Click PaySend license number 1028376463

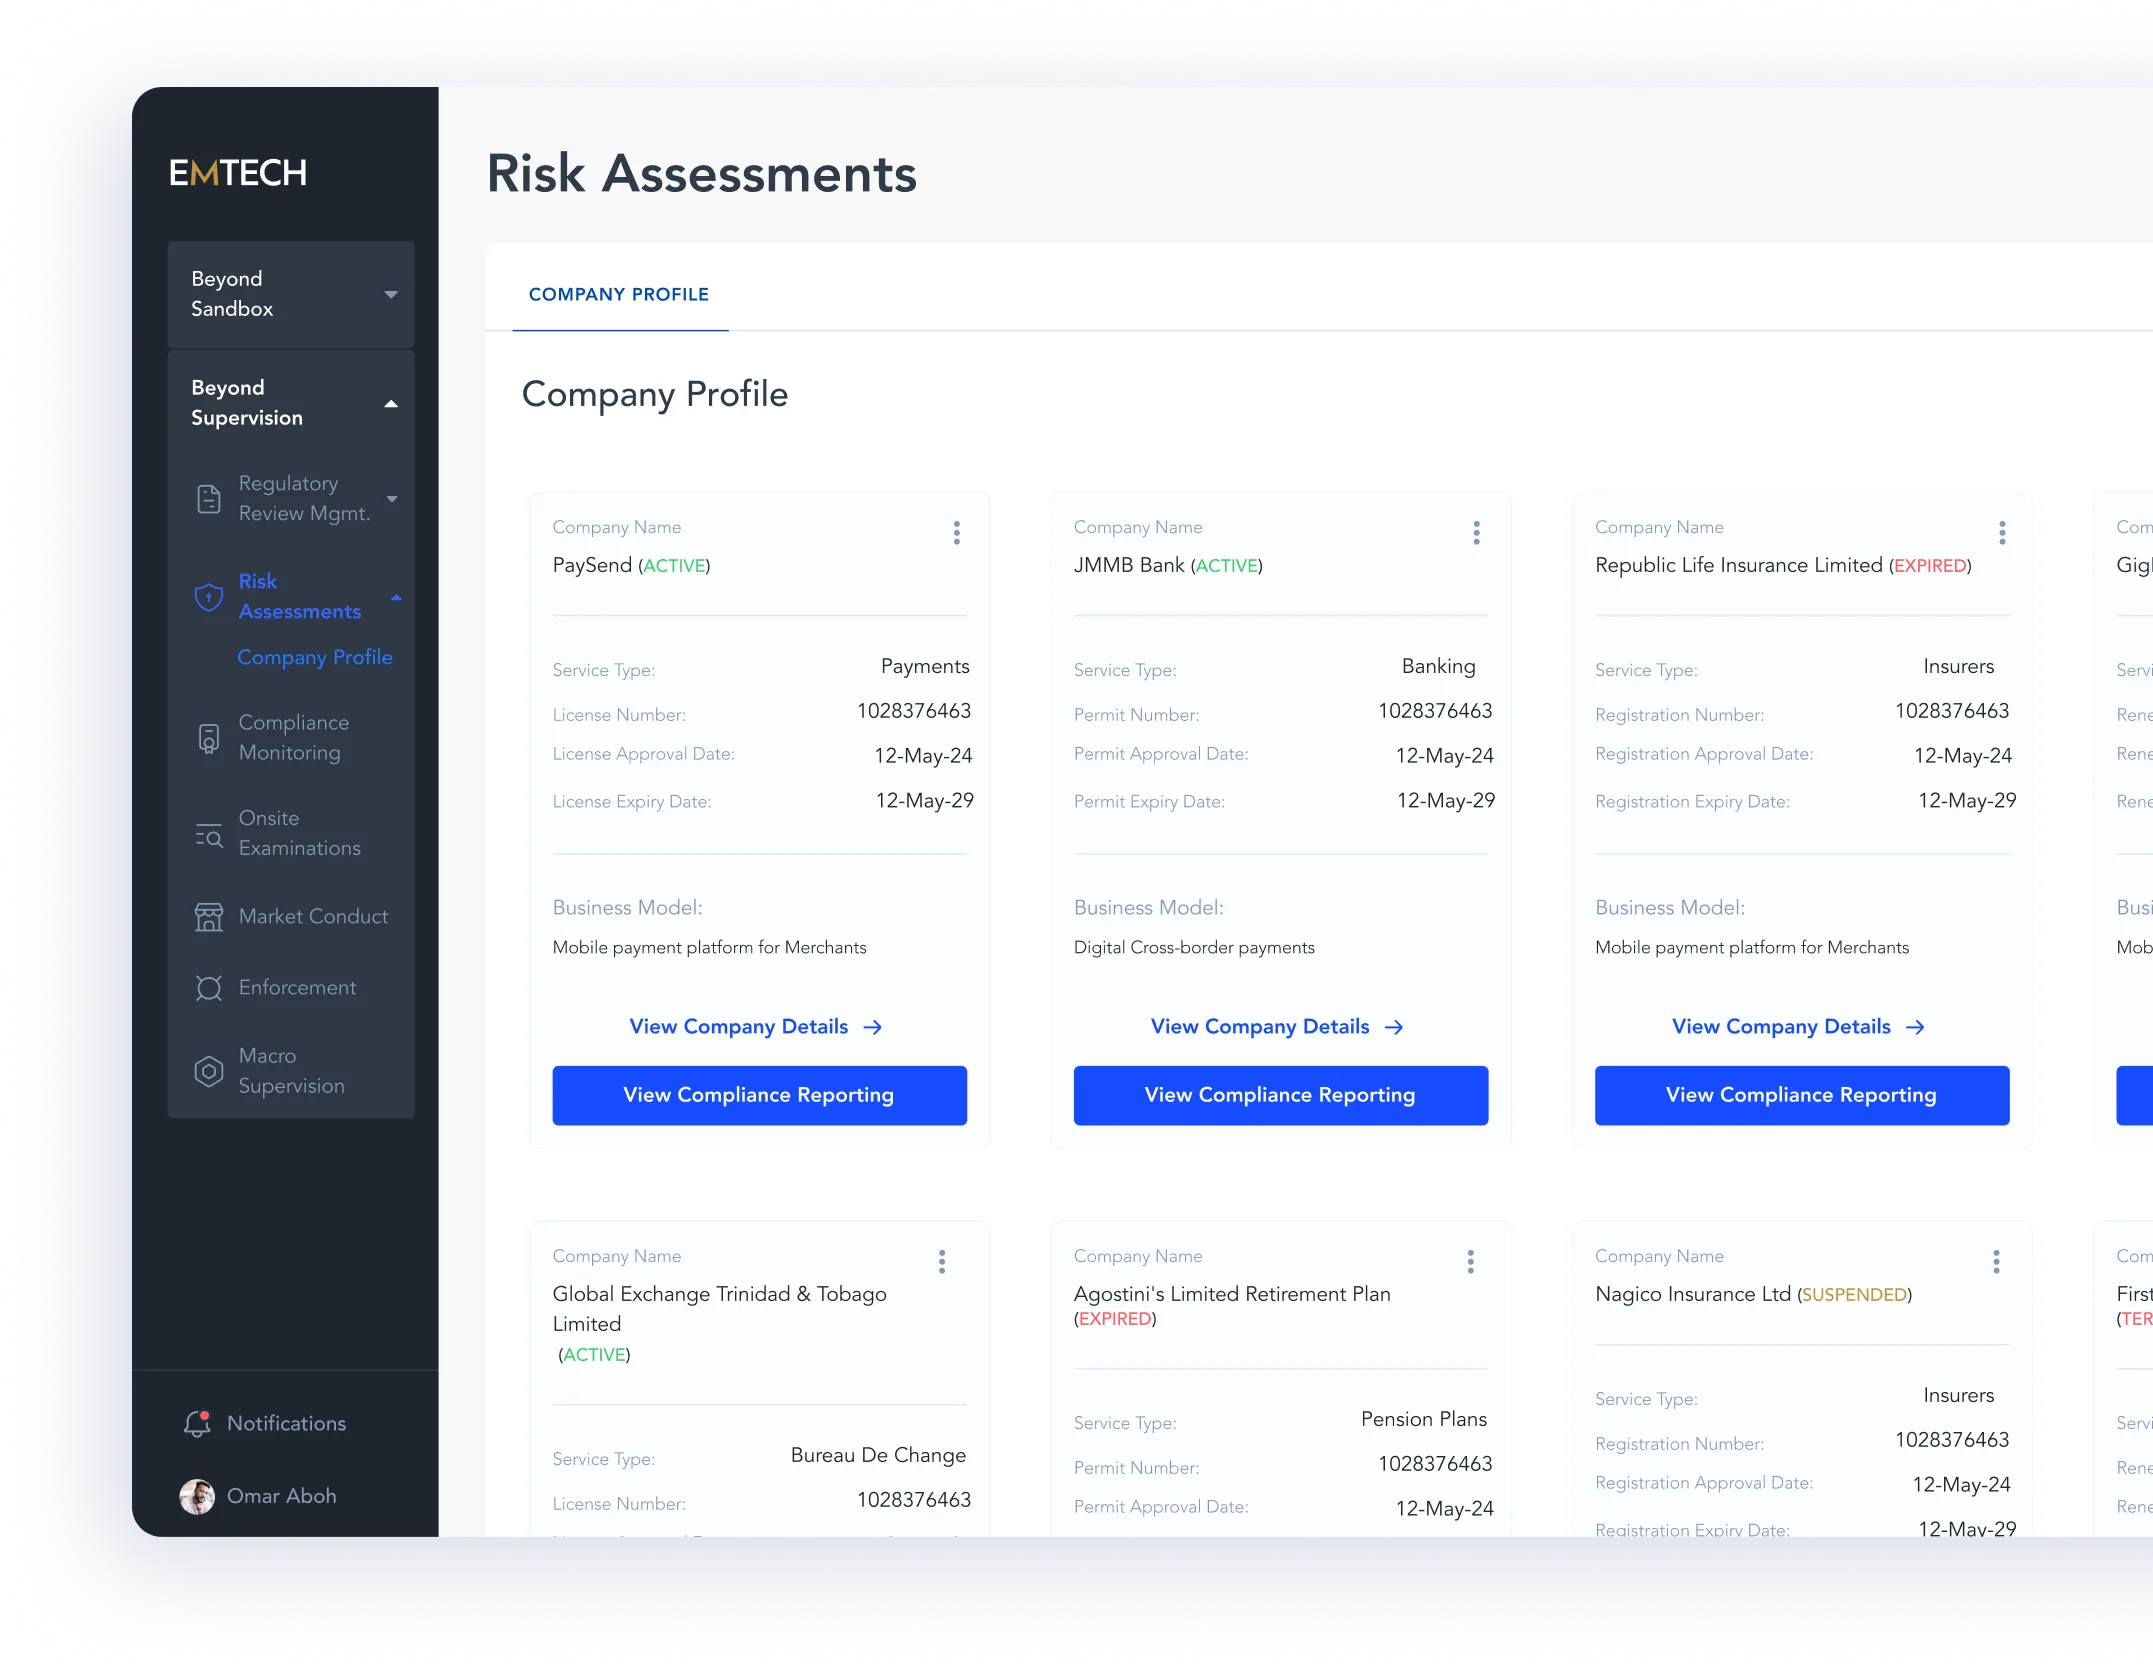point(914,711)
